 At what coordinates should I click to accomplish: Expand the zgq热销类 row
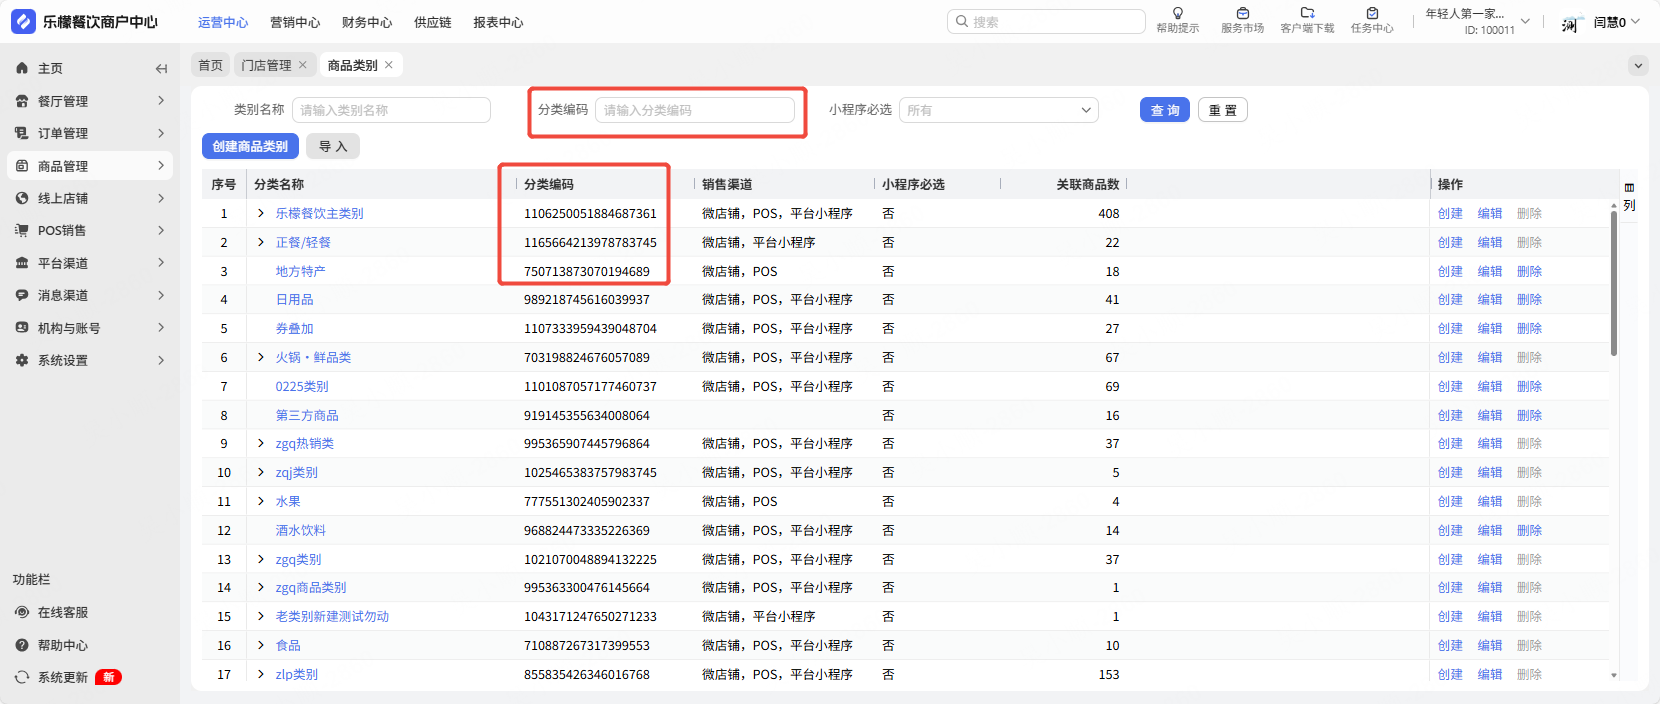tap(261, 443)
